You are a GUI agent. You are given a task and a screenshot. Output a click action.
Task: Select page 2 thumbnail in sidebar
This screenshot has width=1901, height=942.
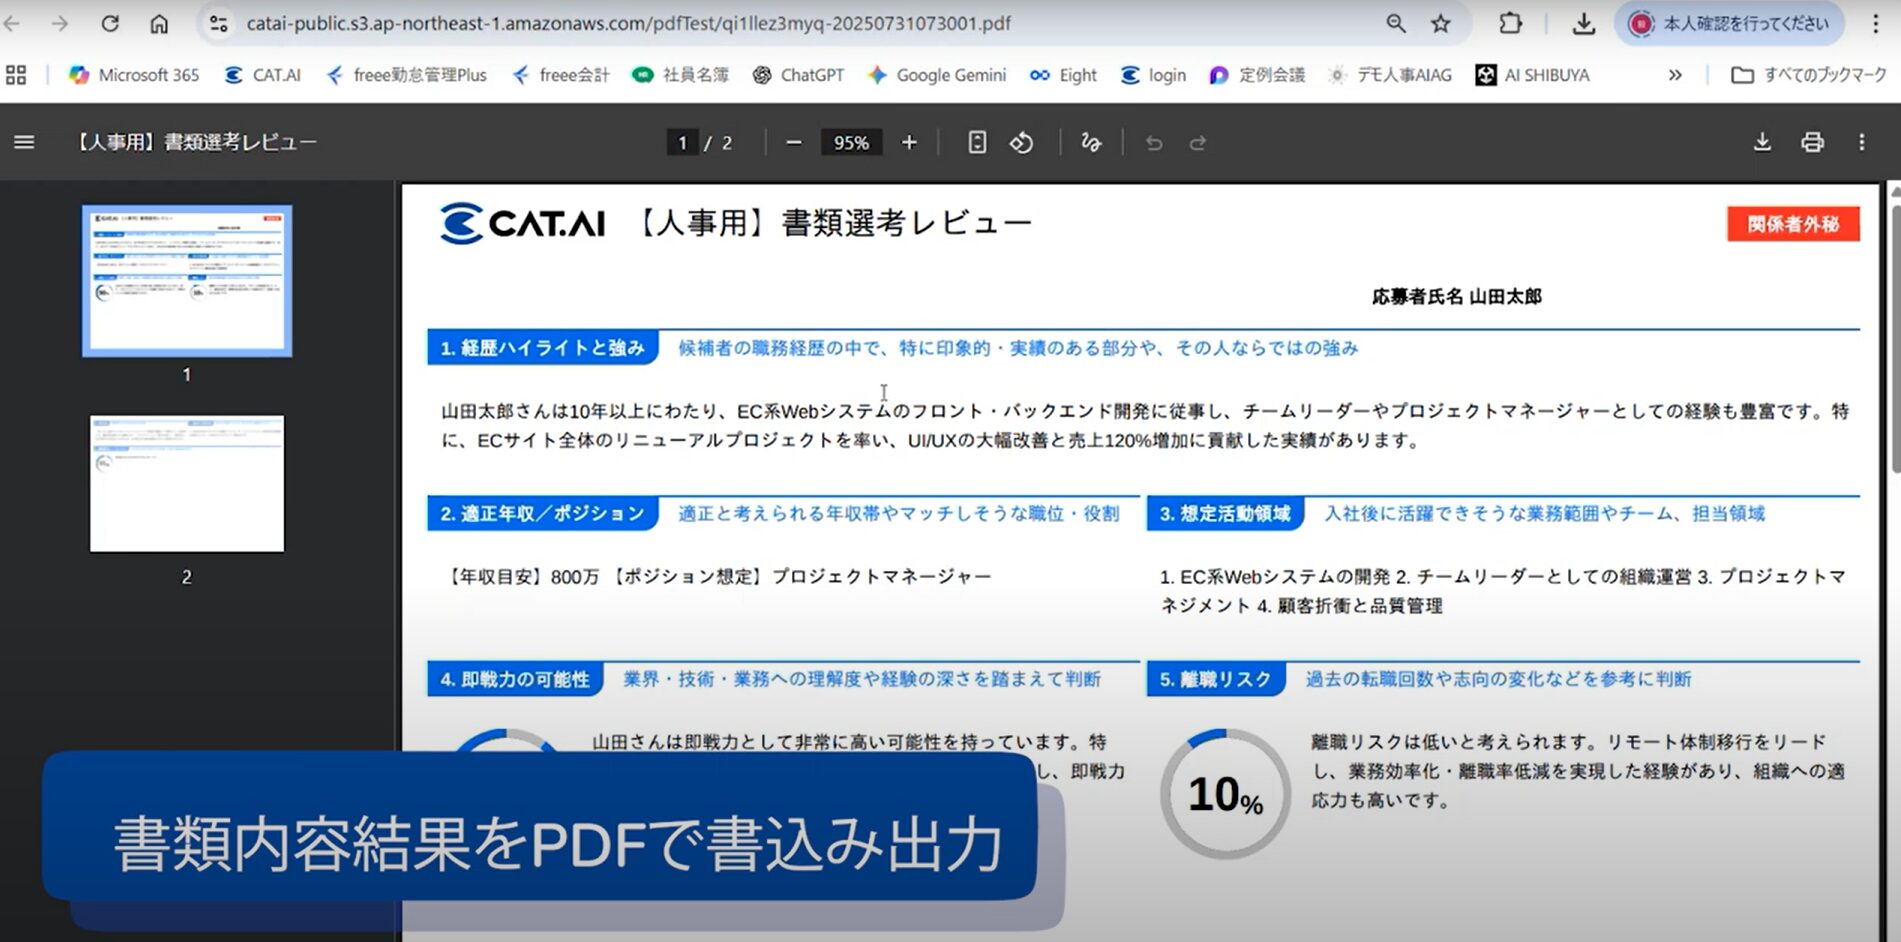[x=187, y=484]
